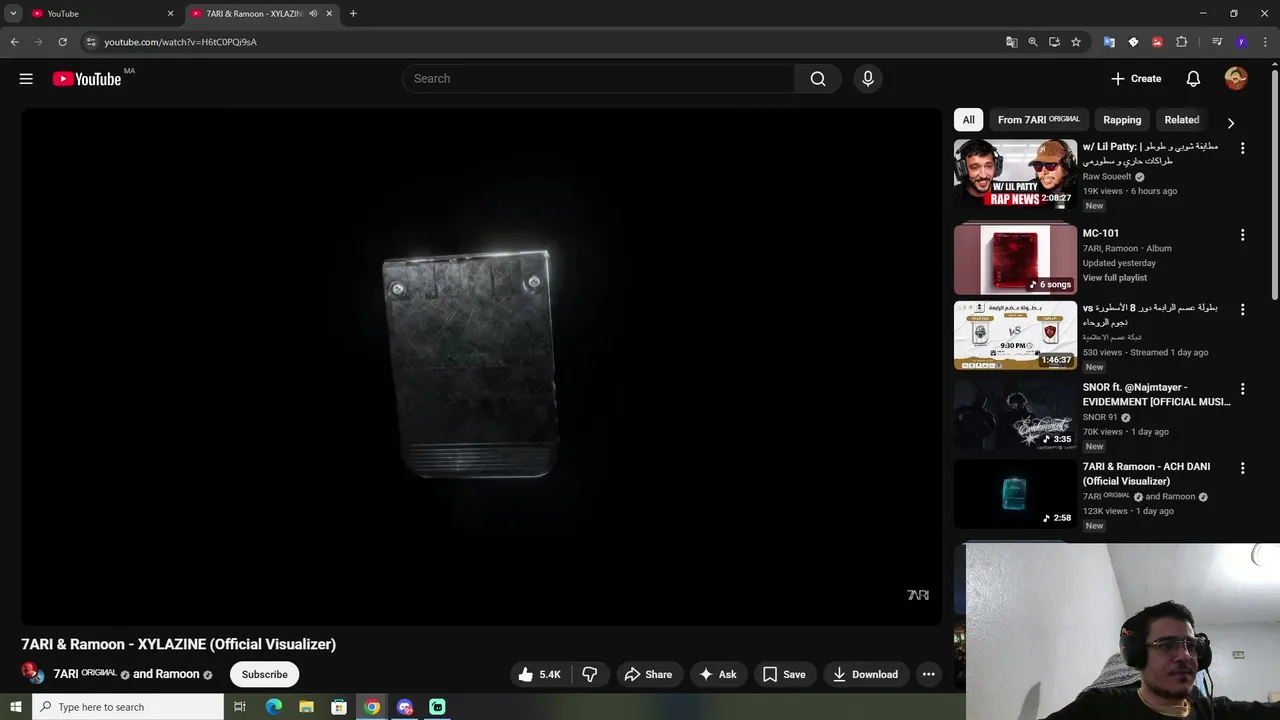Open the Chrome three-dot menu
The height and width of the screenshot is (720, 1280).
click(1264, 42)
